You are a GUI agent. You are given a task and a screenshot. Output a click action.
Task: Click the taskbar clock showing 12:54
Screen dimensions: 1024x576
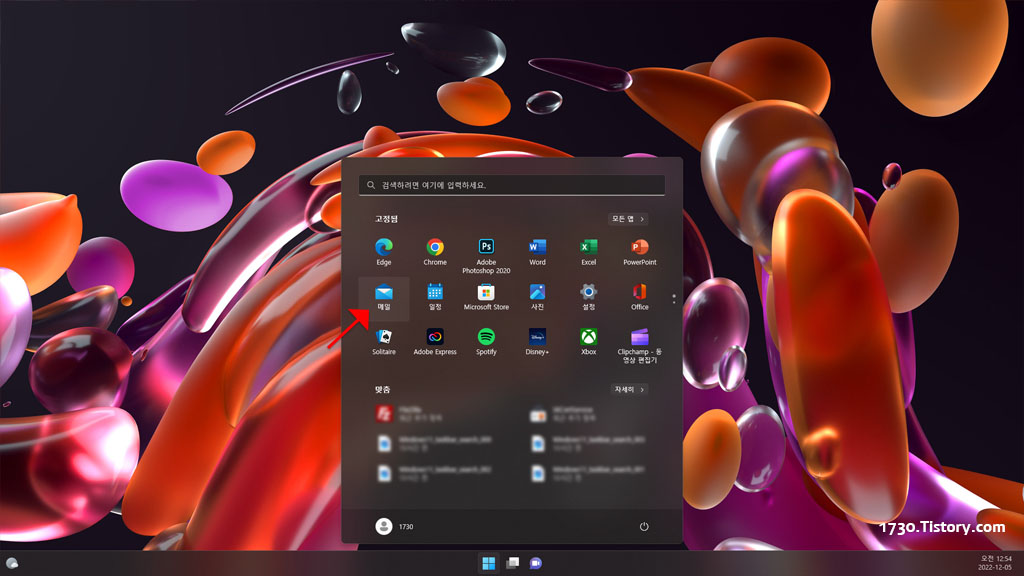(x=996, y=563)
